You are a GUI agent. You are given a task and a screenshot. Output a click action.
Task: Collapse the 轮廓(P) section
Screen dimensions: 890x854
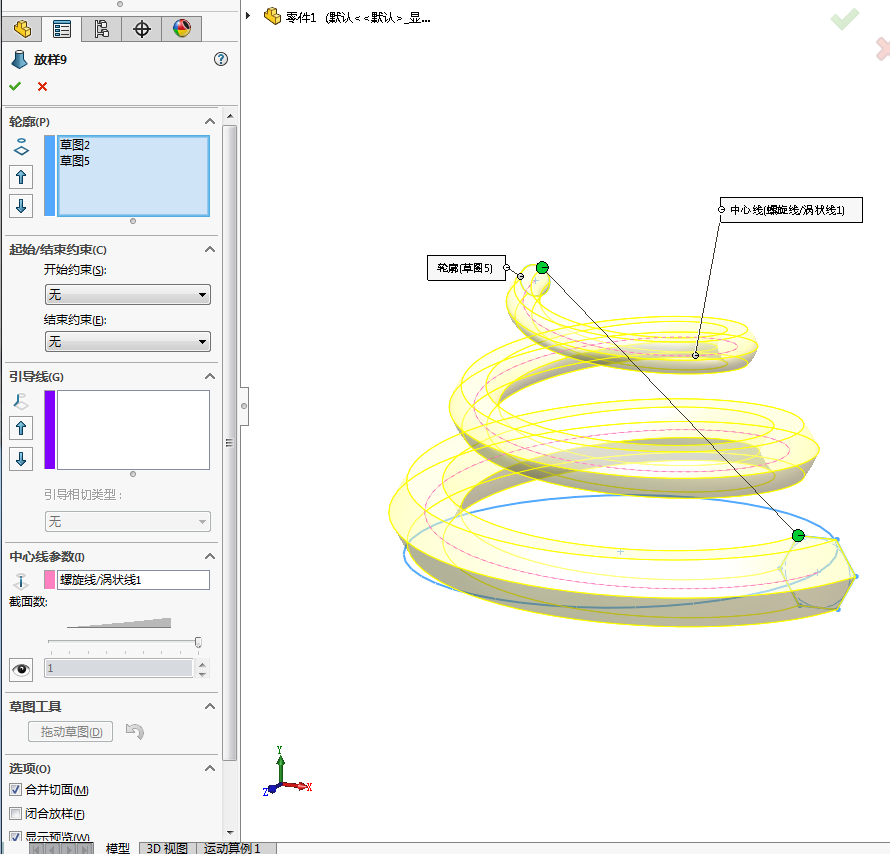[x=210, y=121]
